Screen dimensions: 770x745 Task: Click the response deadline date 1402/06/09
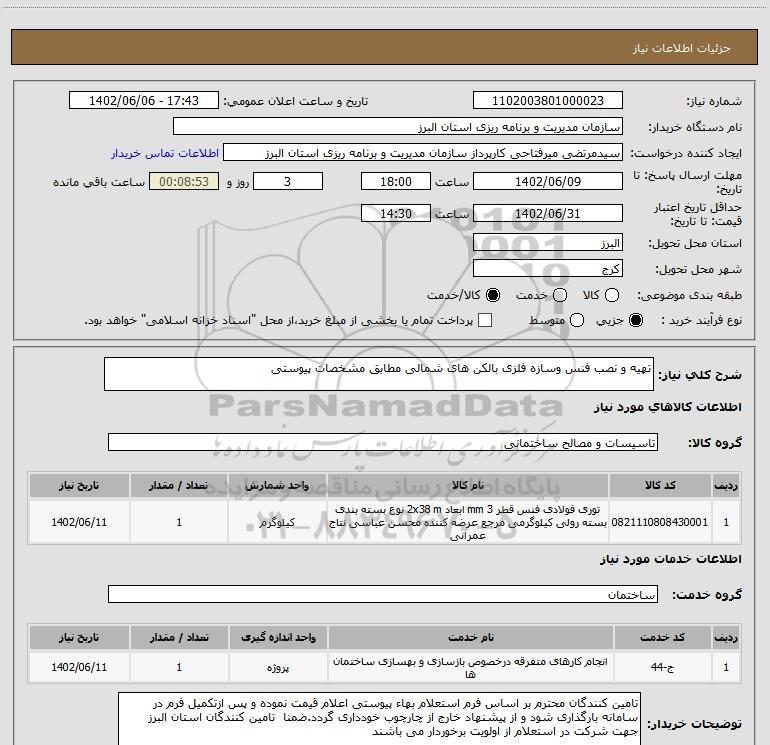548,181
